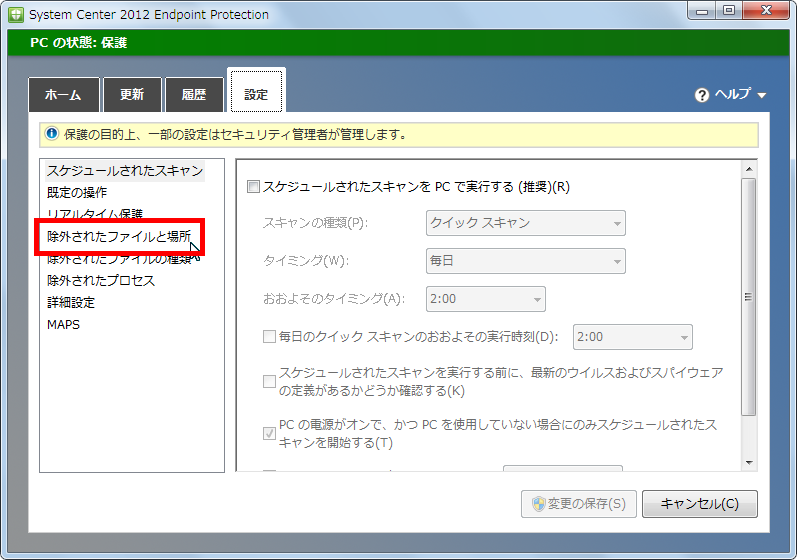Click the security administrator notice text

point(235,135)
